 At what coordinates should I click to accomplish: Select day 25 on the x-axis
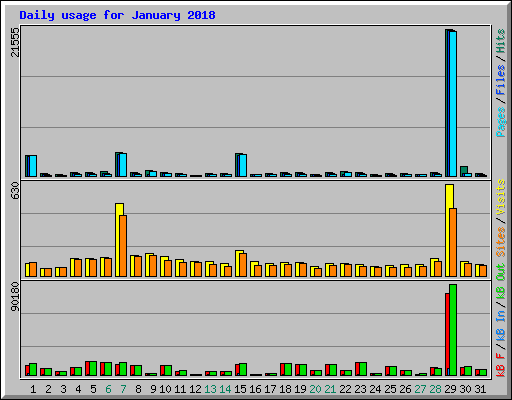[390, 389]
